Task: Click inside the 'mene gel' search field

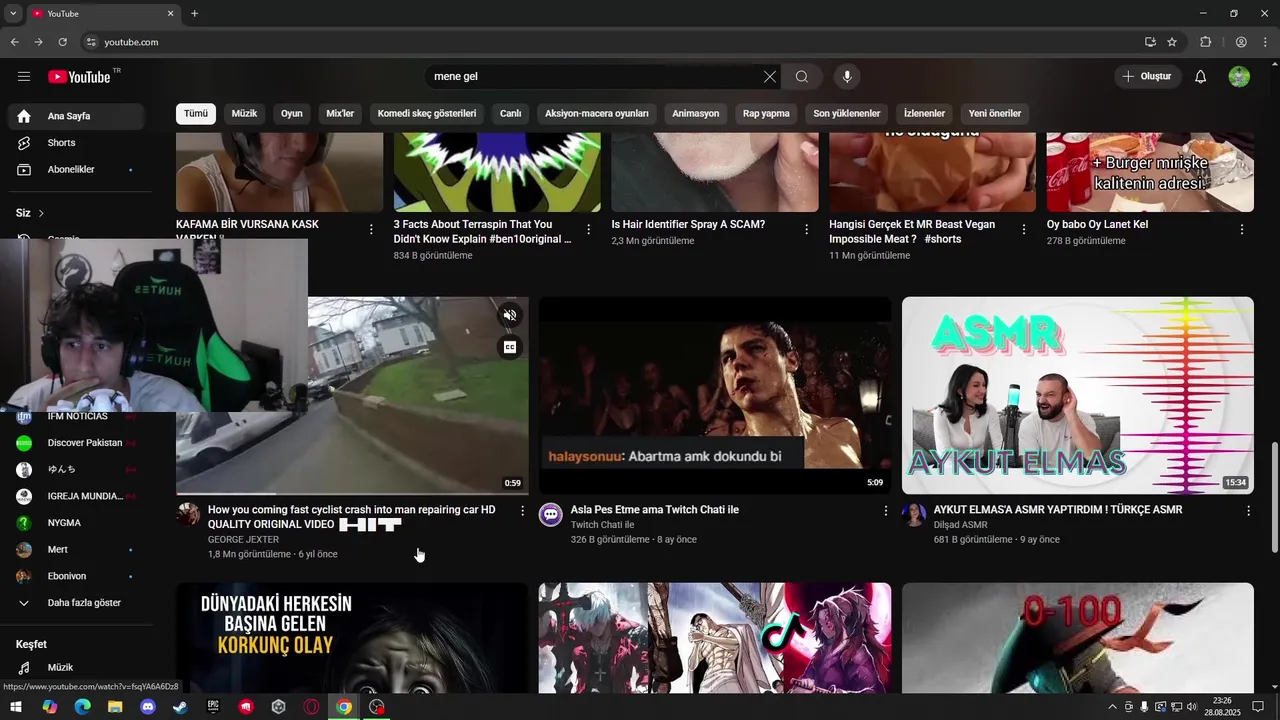Action: pos(595,77)
